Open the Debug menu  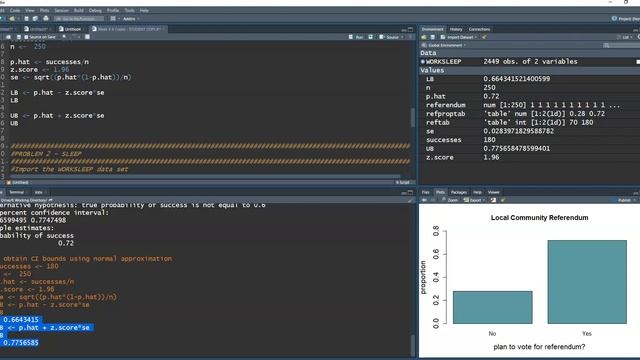pyautogui.click(x=95, y=10)
